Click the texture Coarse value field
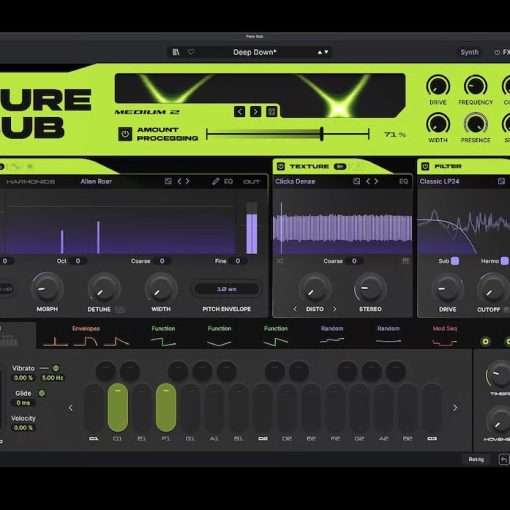 [x=354, y=261]
